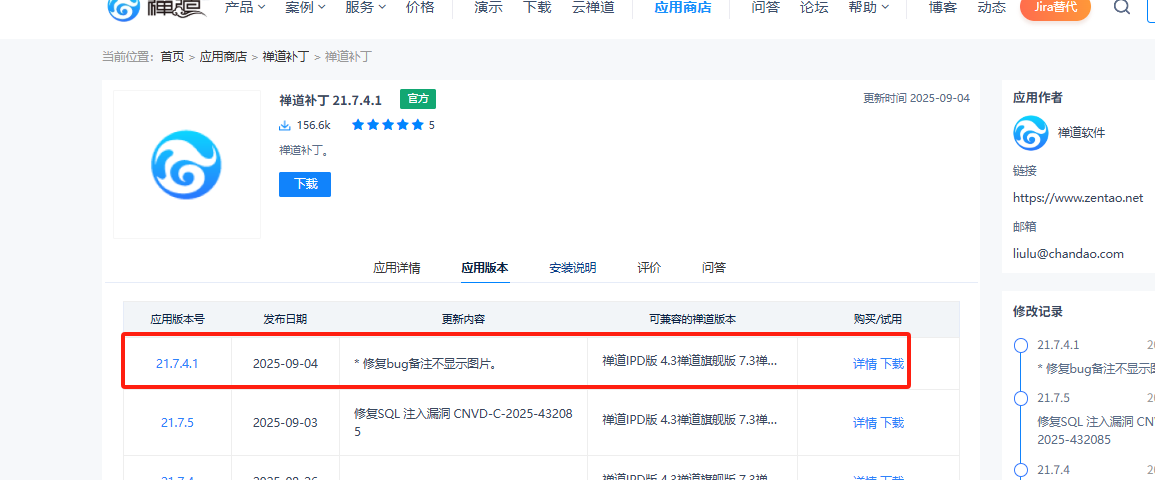Click version number 21.7.4.1 in the table
The width and height of the screenshot is (1155, 480).
[178, 363]
